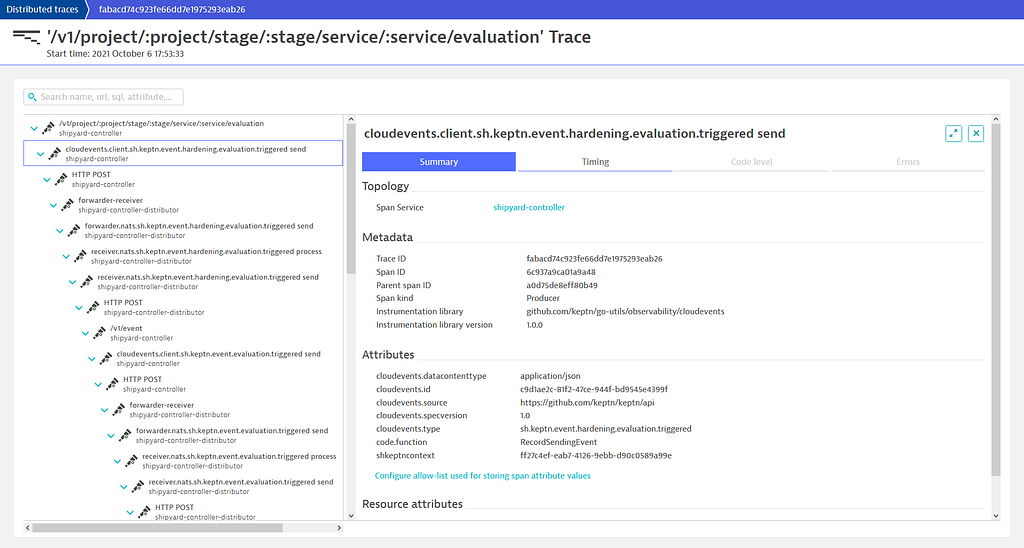Select the /v1/event span row

click(x=183, y=333)
